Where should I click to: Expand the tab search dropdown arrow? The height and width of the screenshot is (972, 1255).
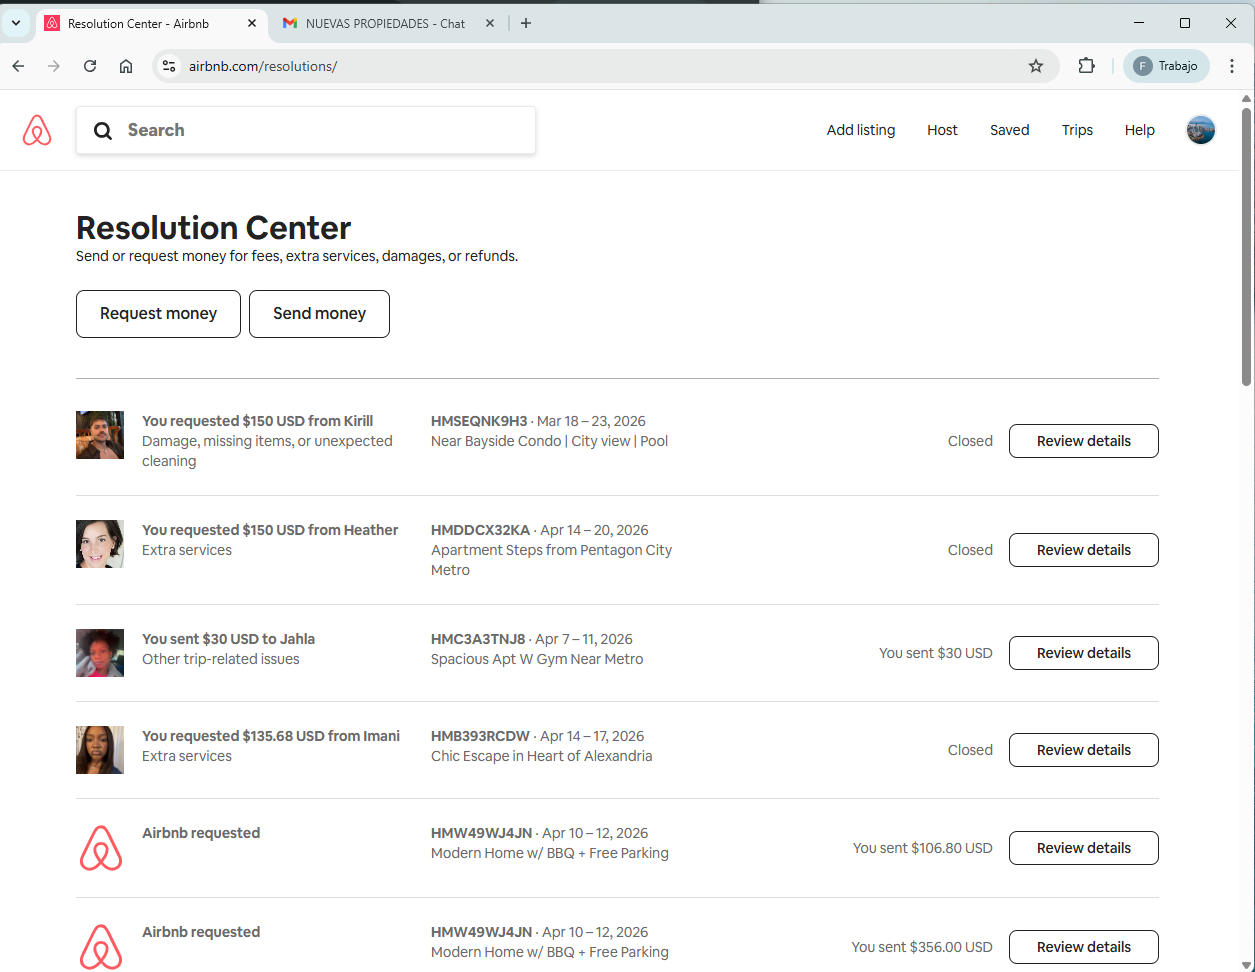coord(16,23)
